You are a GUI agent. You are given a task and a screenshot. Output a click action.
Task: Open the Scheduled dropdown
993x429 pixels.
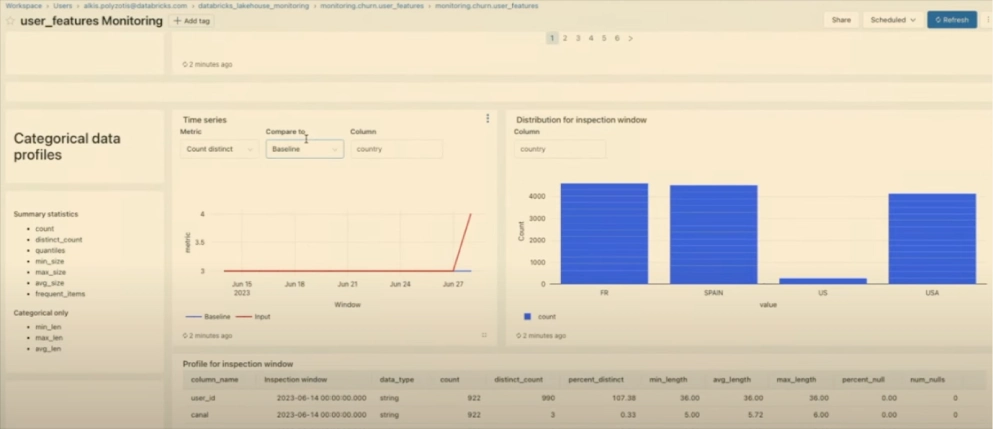pos(893,20)
